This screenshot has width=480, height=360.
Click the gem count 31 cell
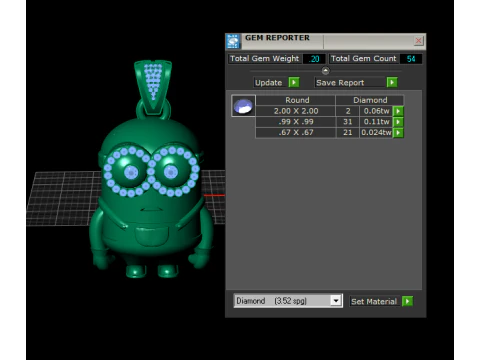[348, 122]
